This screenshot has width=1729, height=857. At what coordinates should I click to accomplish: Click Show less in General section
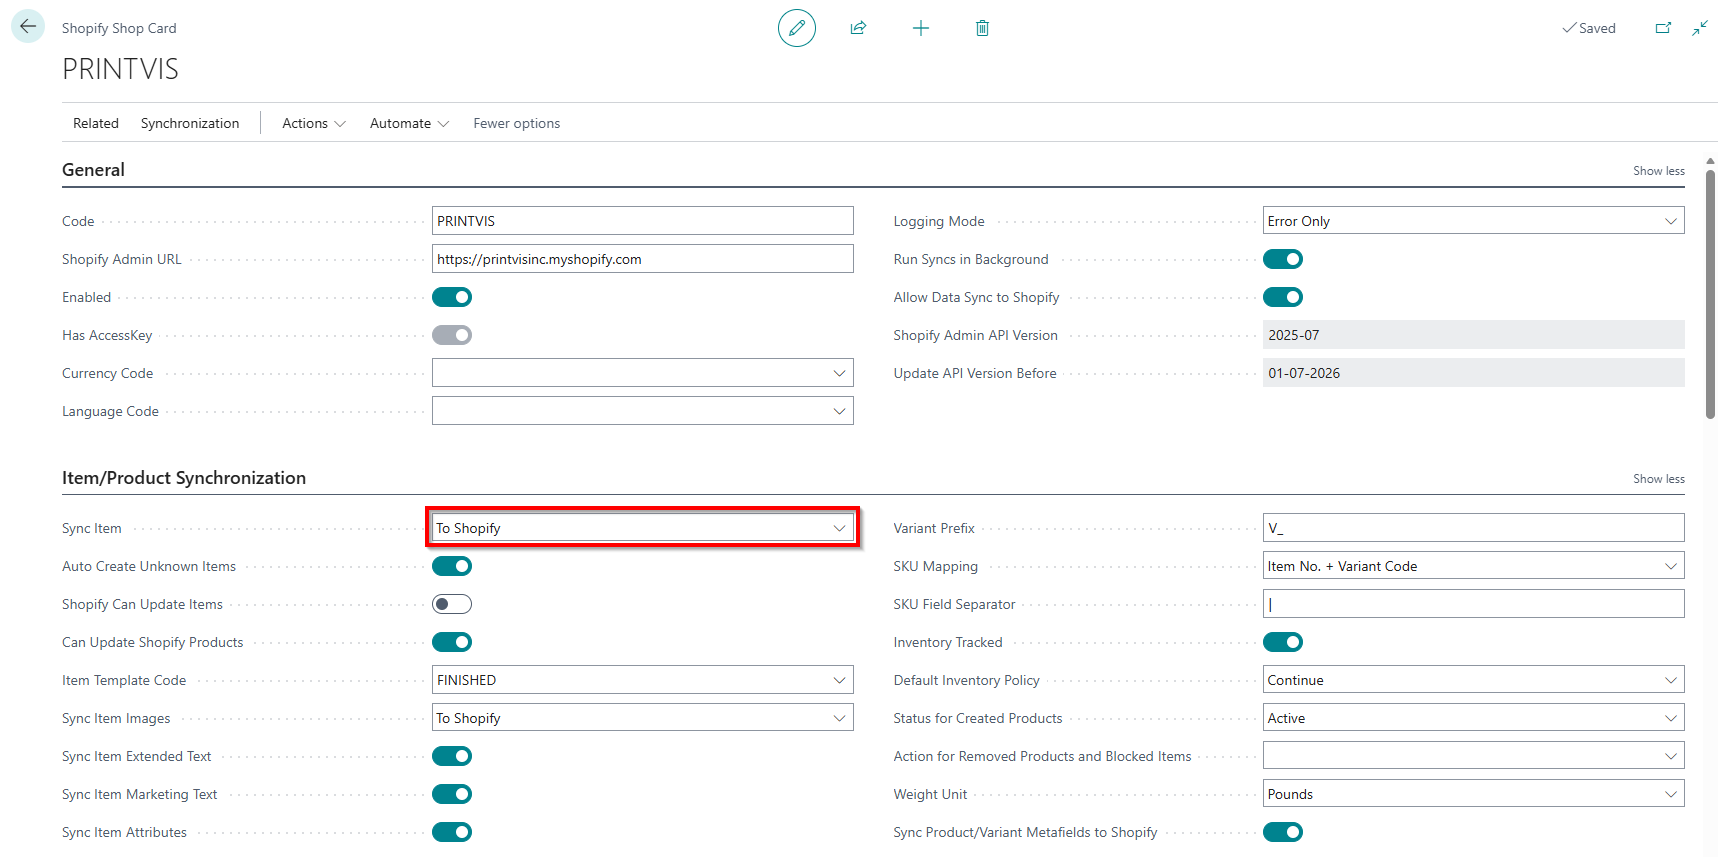pos(1658,171)
